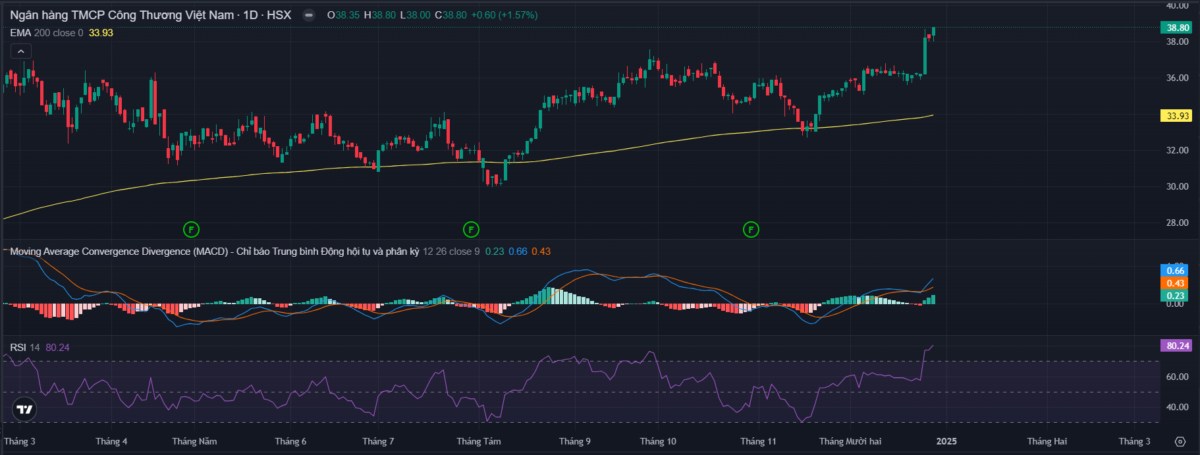Click the yellow EMA value label 33.93
The height and width of the screenshot is (455, 1200).
coord(1176,116)
